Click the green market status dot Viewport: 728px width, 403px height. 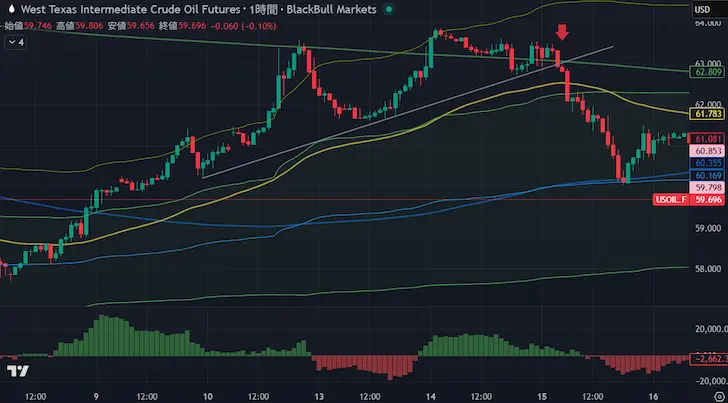click(x=389, y=9)
